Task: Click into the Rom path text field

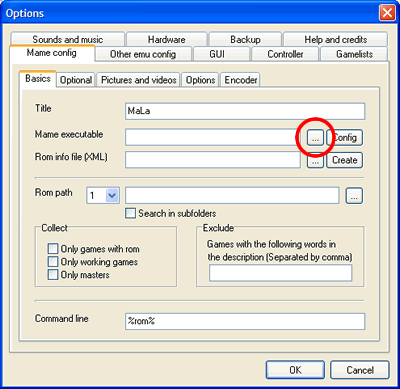Action: [x=232, y=196]
